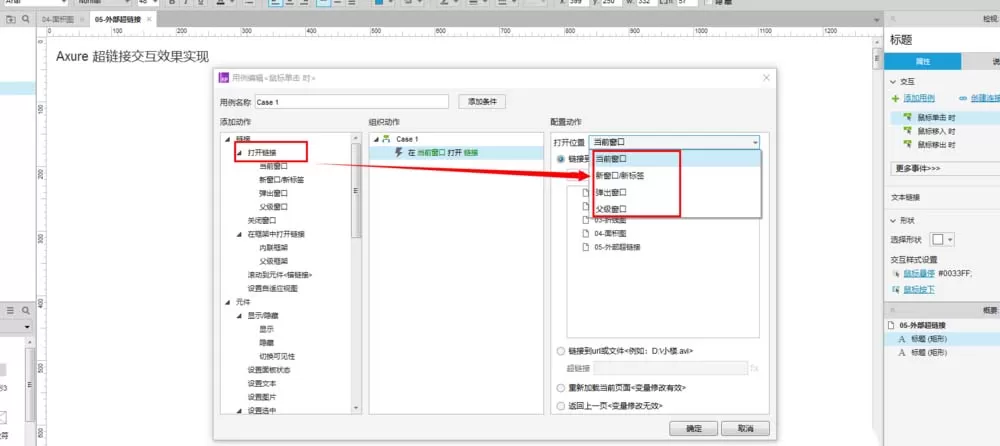Click the menu icon in lower-left library panel
Image resolution: width=1000 pixels, height=446 pixels.
point(11,310)
